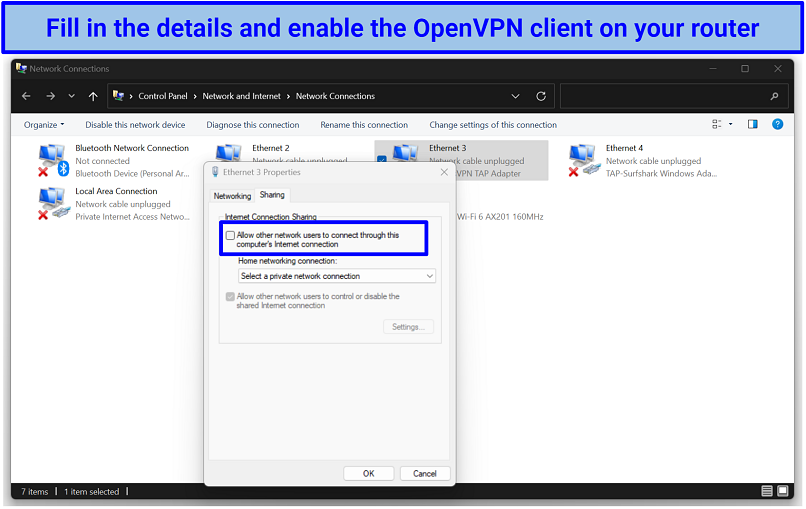Expand the address bar history dropdown
The width and height of the screenshot is (806, 509).
[x=515, y=96]
